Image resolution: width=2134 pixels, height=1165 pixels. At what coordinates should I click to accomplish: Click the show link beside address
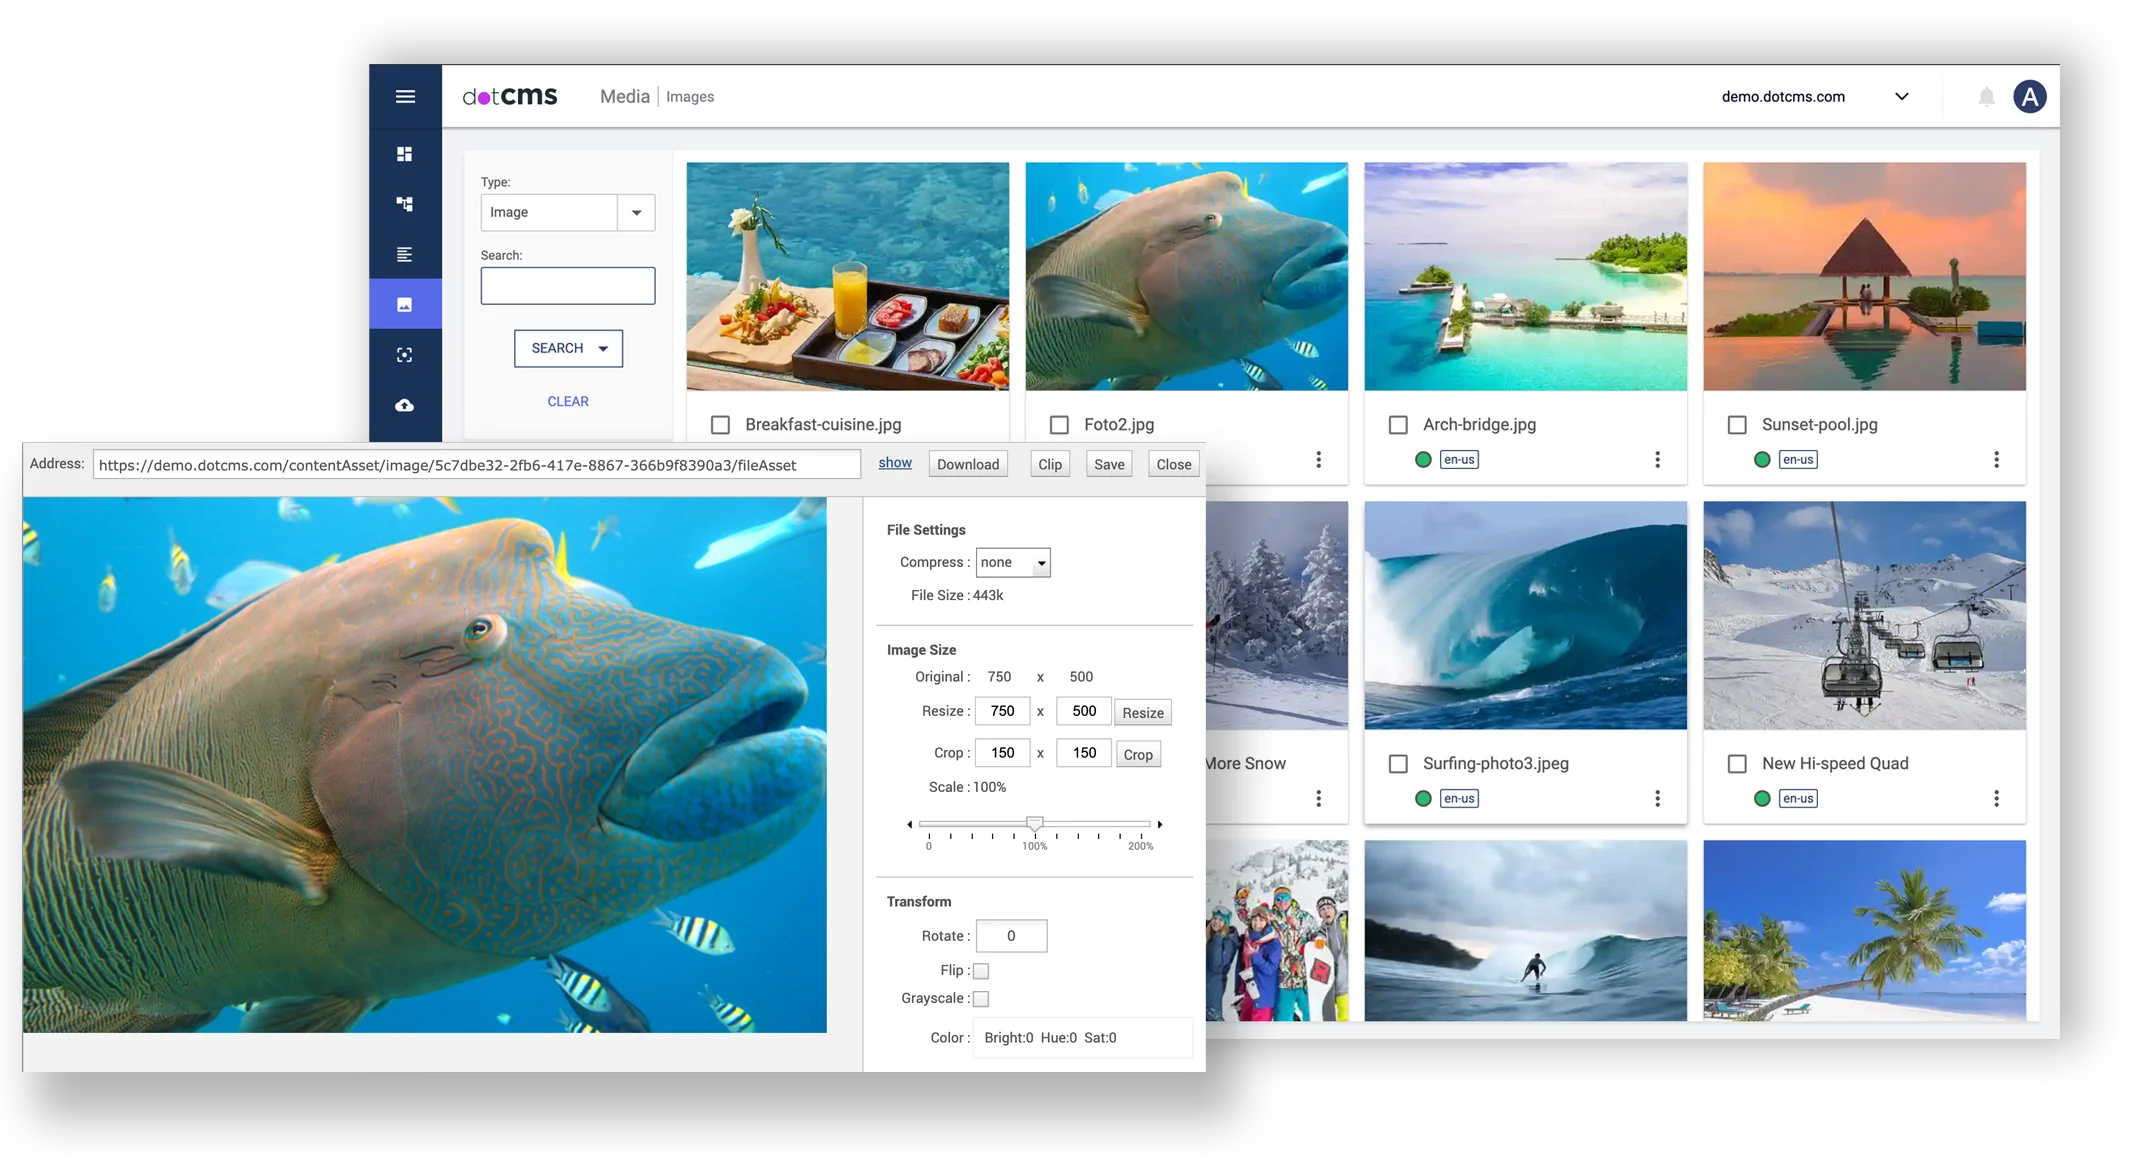point(895,463)
